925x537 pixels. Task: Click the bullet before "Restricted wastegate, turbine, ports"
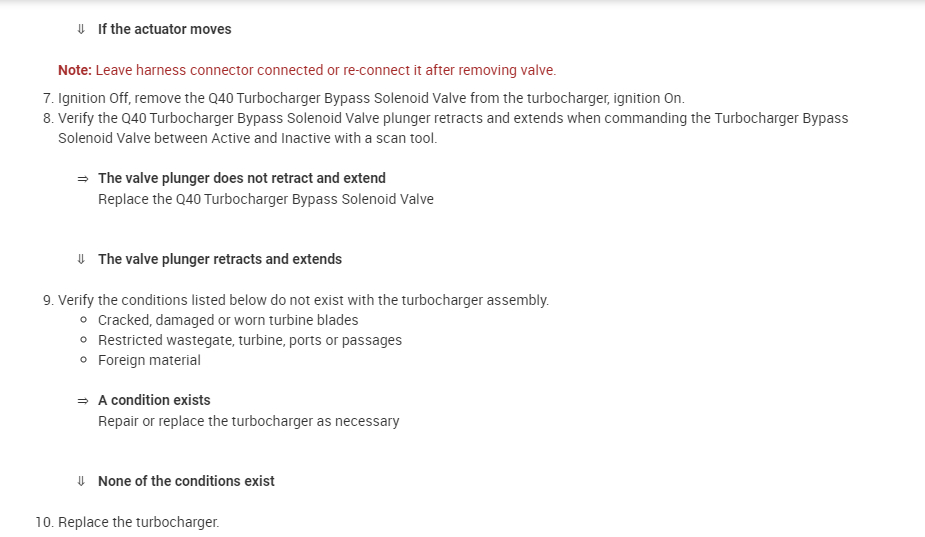(82, 340)
